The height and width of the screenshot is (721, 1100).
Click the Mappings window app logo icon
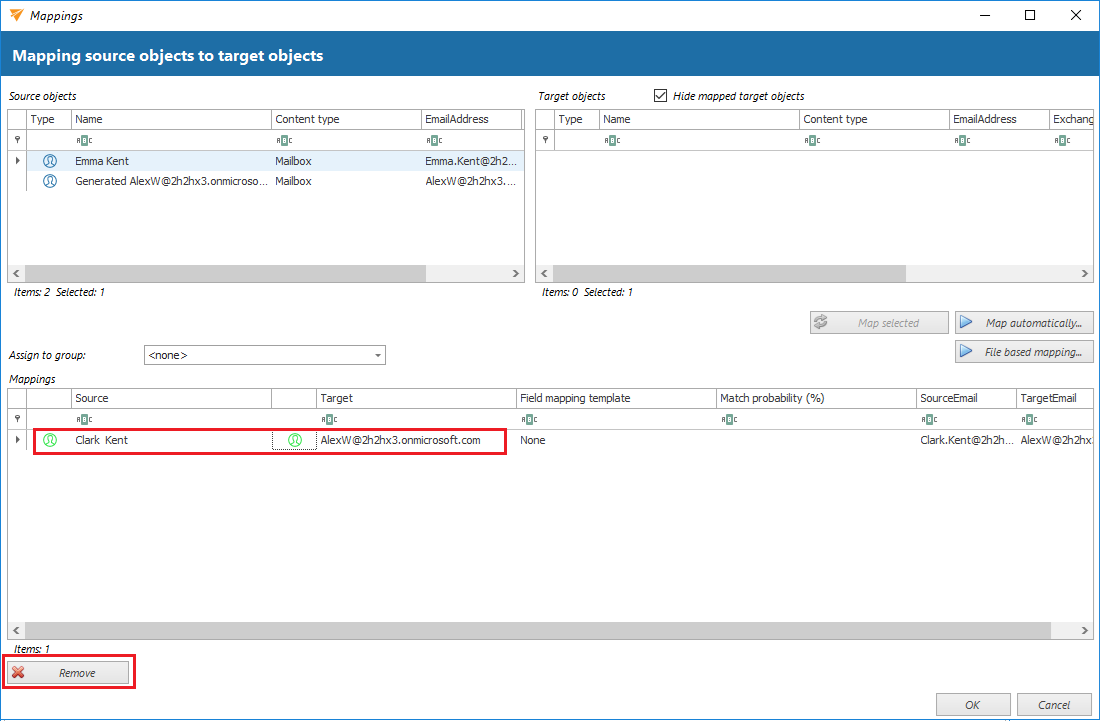(16, 15)
